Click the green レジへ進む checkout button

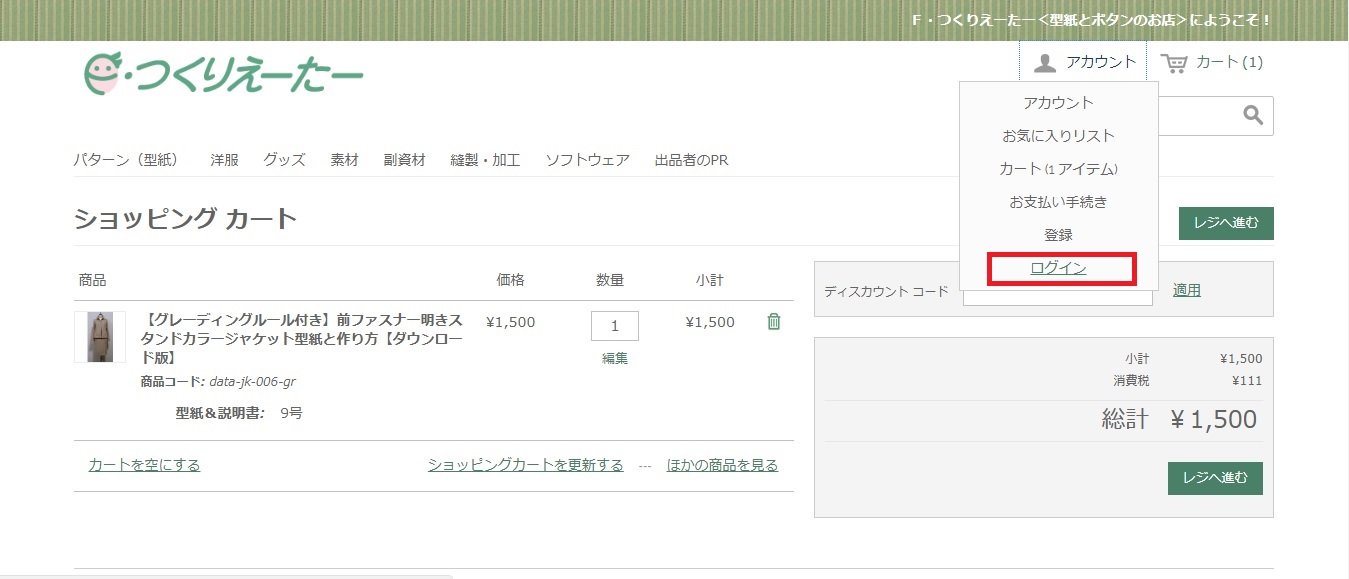(x=1225, y=223)
